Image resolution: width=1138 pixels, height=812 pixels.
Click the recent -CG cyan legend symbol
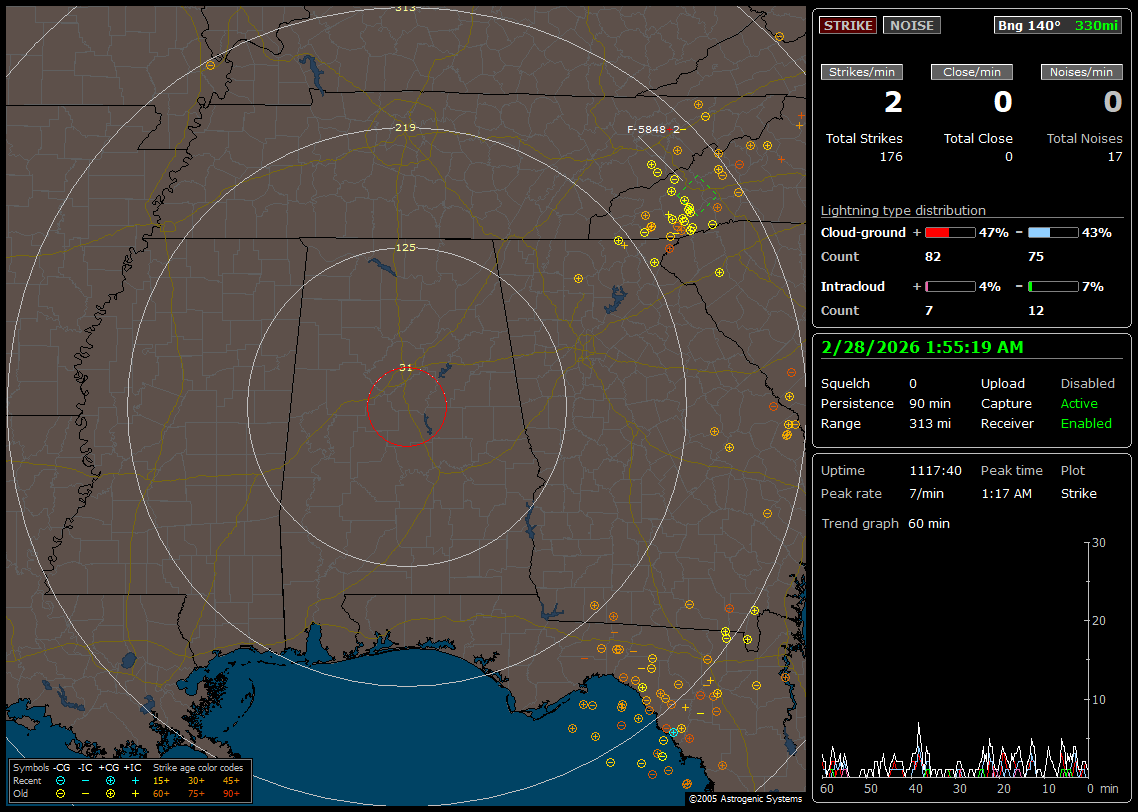click(61, 780)
